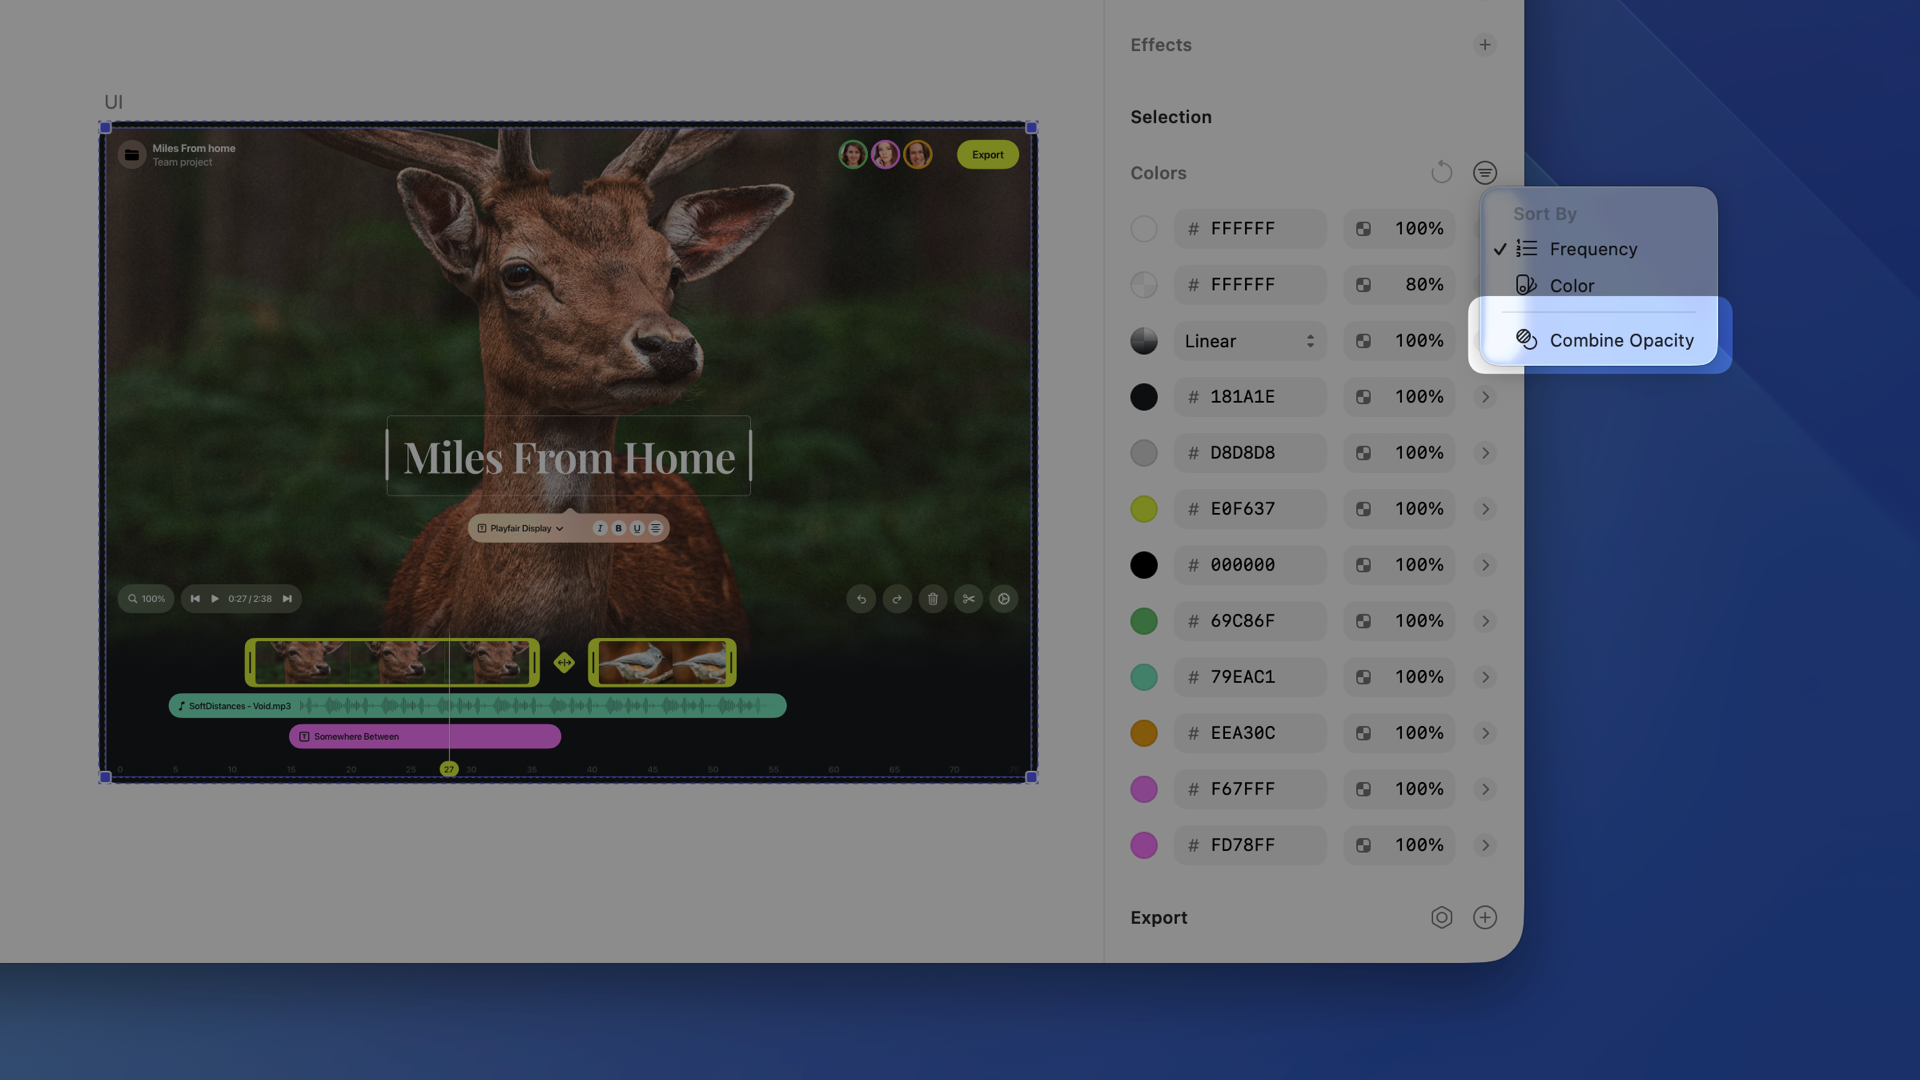Expand the chevron next to color 181A1E

[x=1484, y=397]
